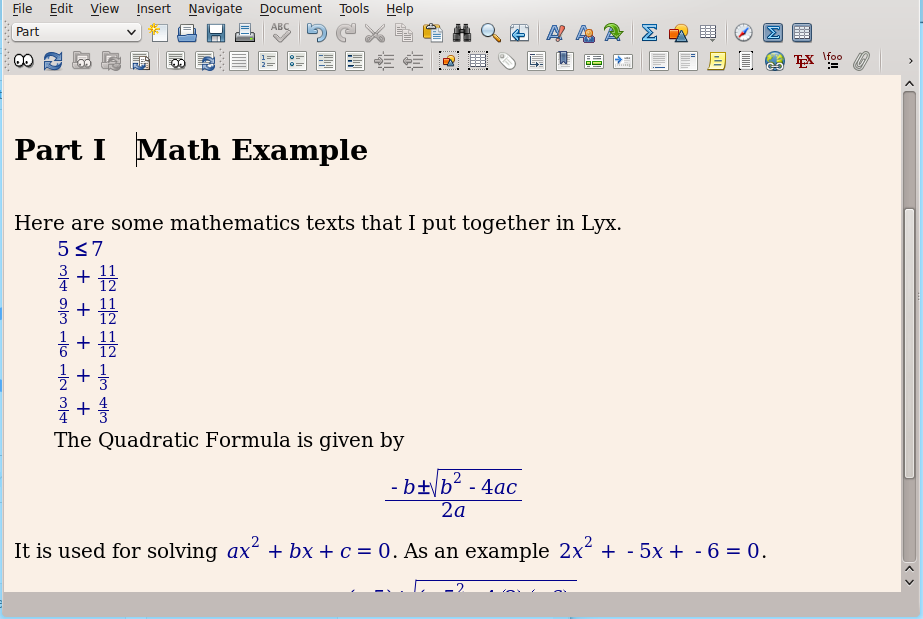
Task: Increase the list depth
Action: [x=384, y=61]
